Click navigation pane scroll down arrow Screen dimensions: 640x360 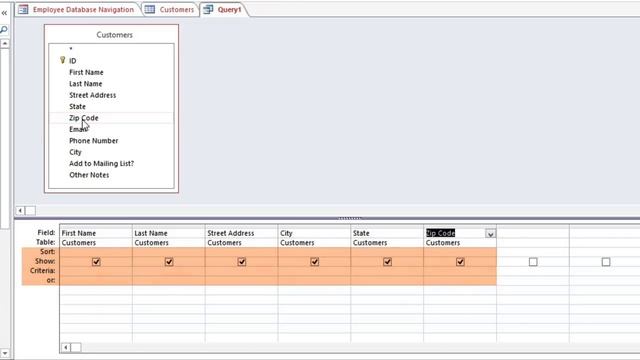5,353
